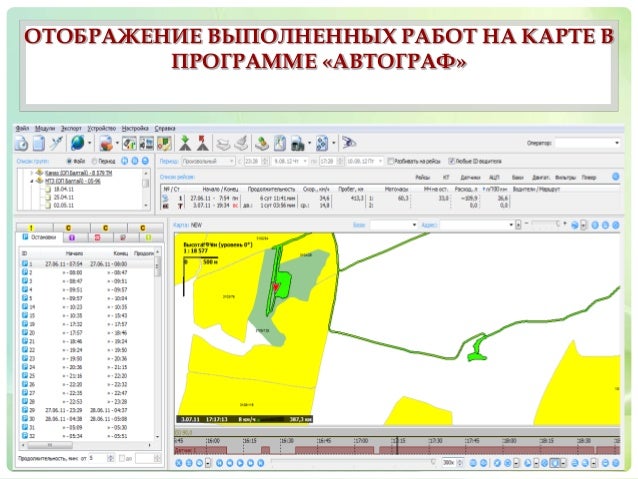Click the red tractor marker on map

(x=276, y=287)
